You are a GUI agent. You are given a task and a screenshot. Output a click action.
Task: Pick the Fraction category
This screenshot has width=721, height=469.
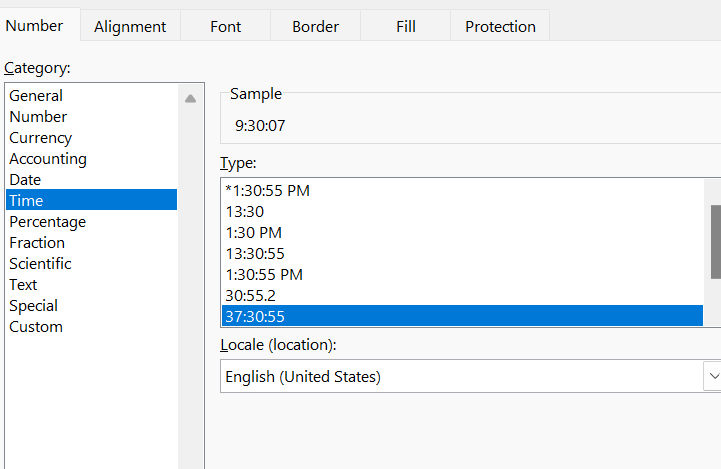click(x=92, y=242)
